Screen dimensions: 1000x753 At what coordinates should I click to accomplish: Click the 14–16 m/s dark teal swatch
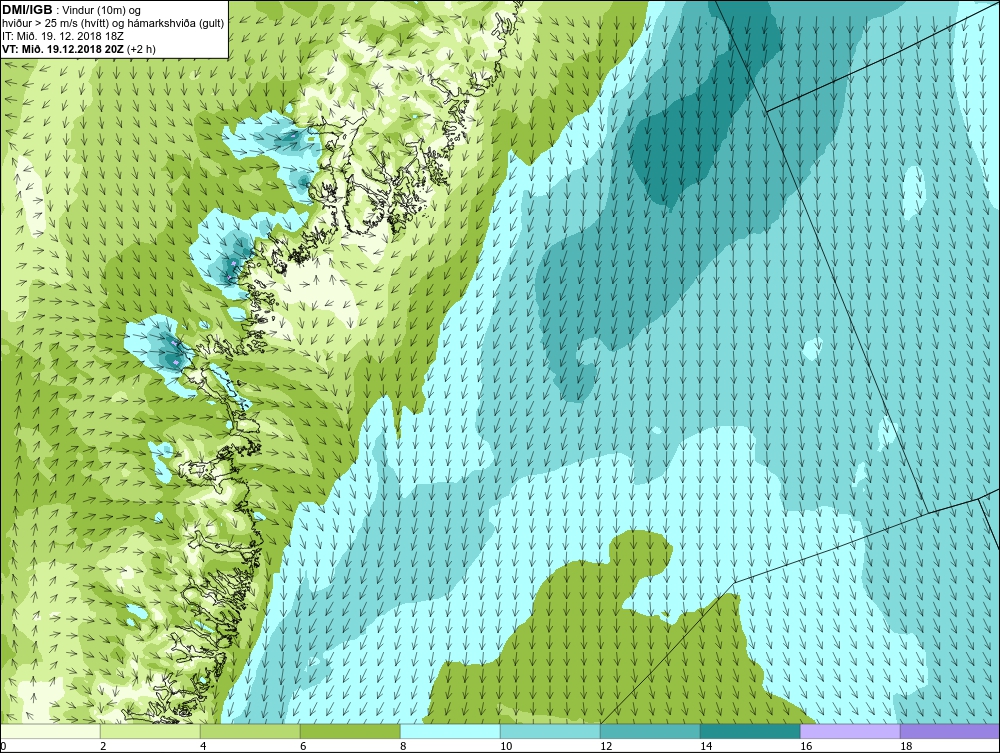(x=750, y=731)
